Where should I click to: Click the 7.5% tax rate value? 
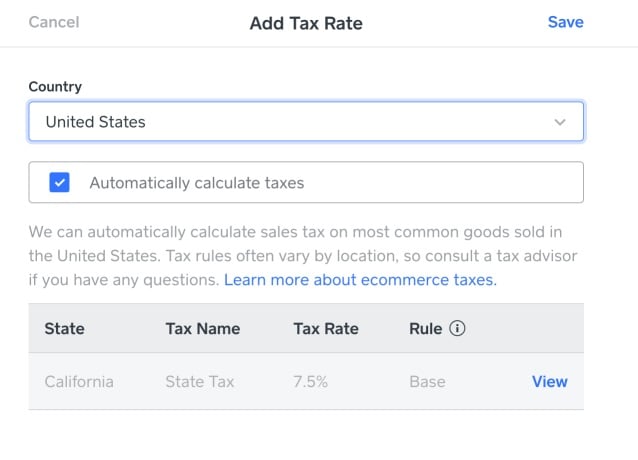tap(310, 382)
